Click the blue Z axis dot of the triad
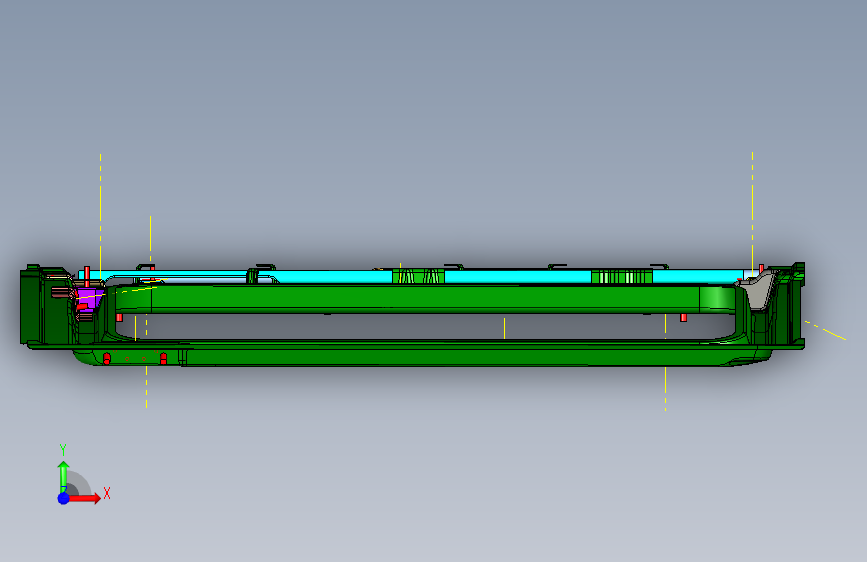This screenshot has height=562, width=867. click(x=64, y=498)
